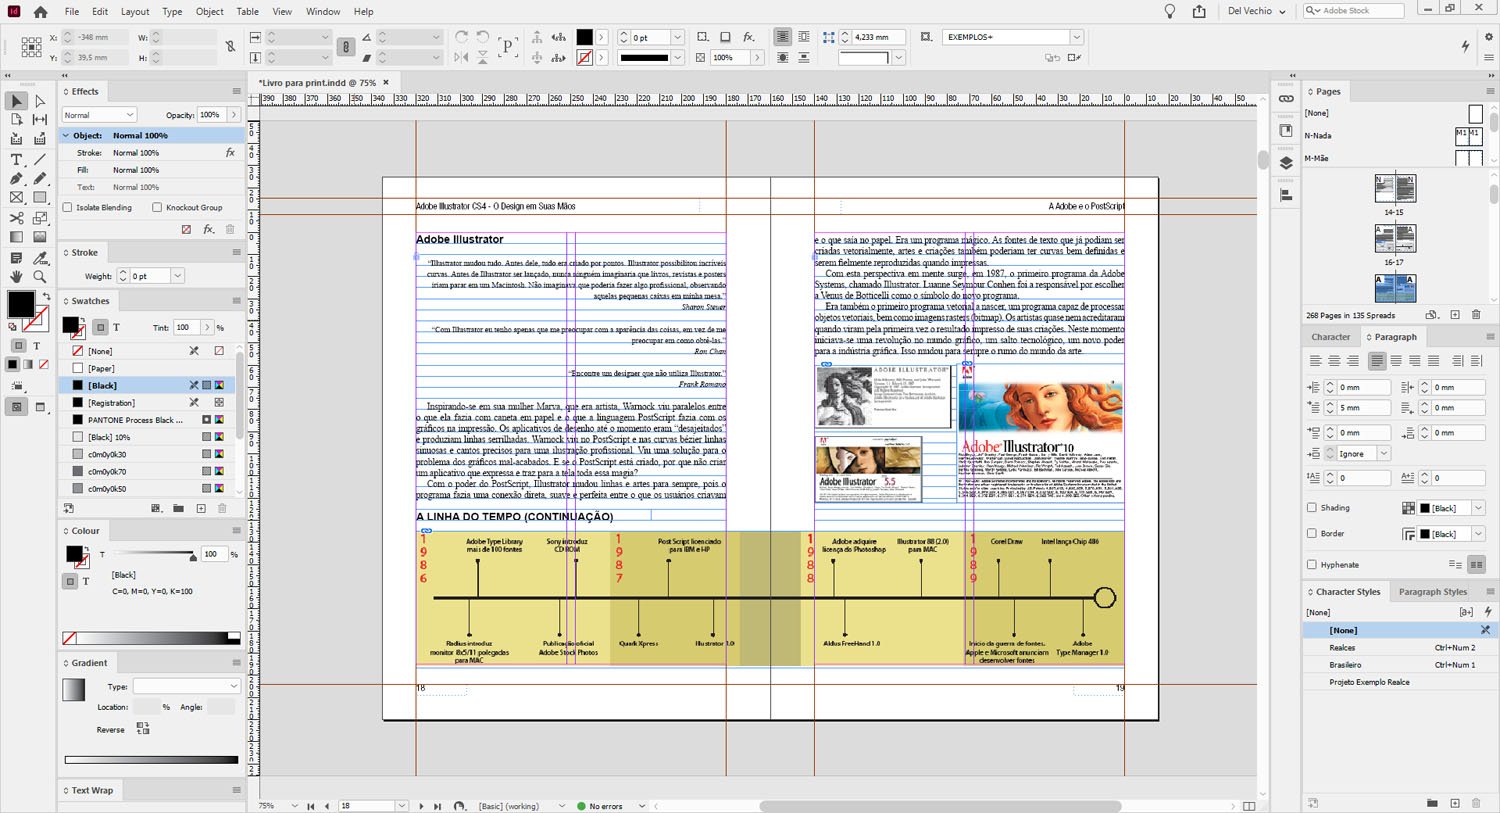Delete selected page via trash icon
The image size is (1500, 813).
click(x=1476, y=315)
